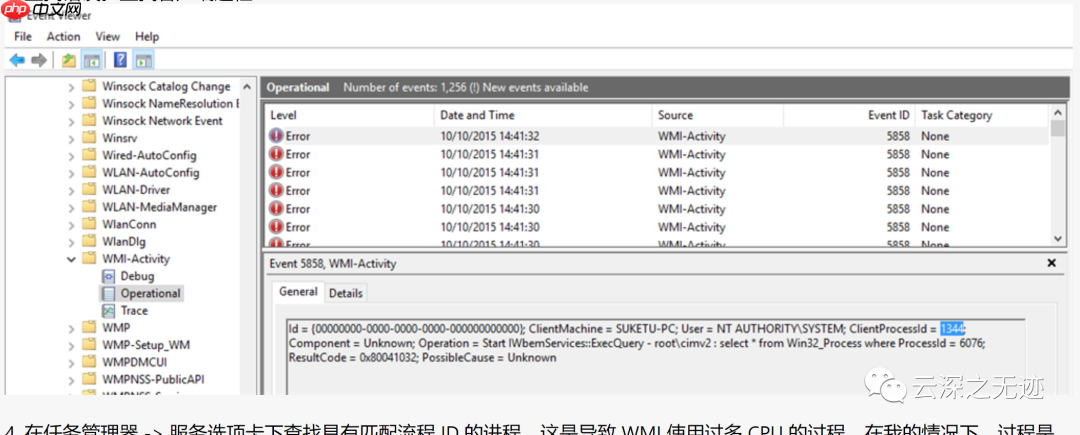Sort events by Source column header
Viewport: 1080px width, 435px height.
717,116
